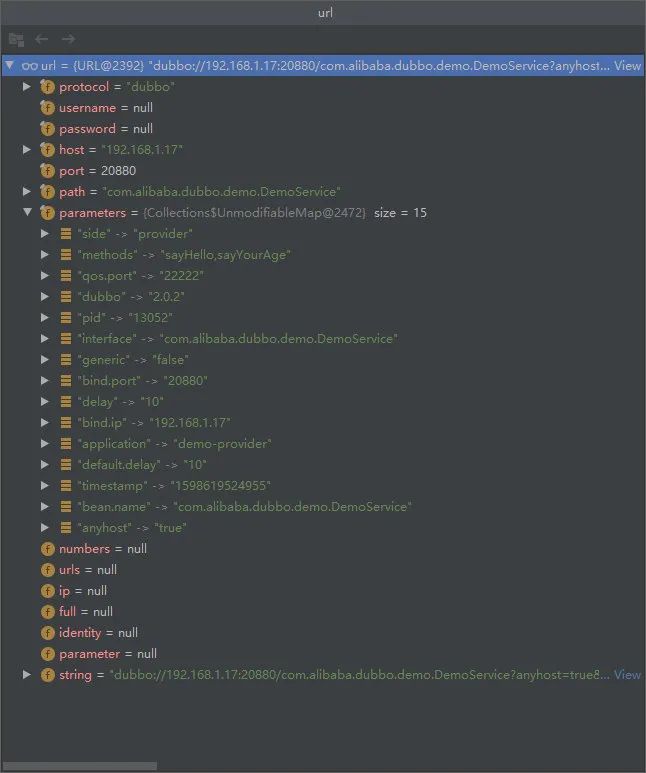Viewport: 646px width, 773px height.
Task: Expand the "default.delay" map entry
Action: [x=45, y=464]
